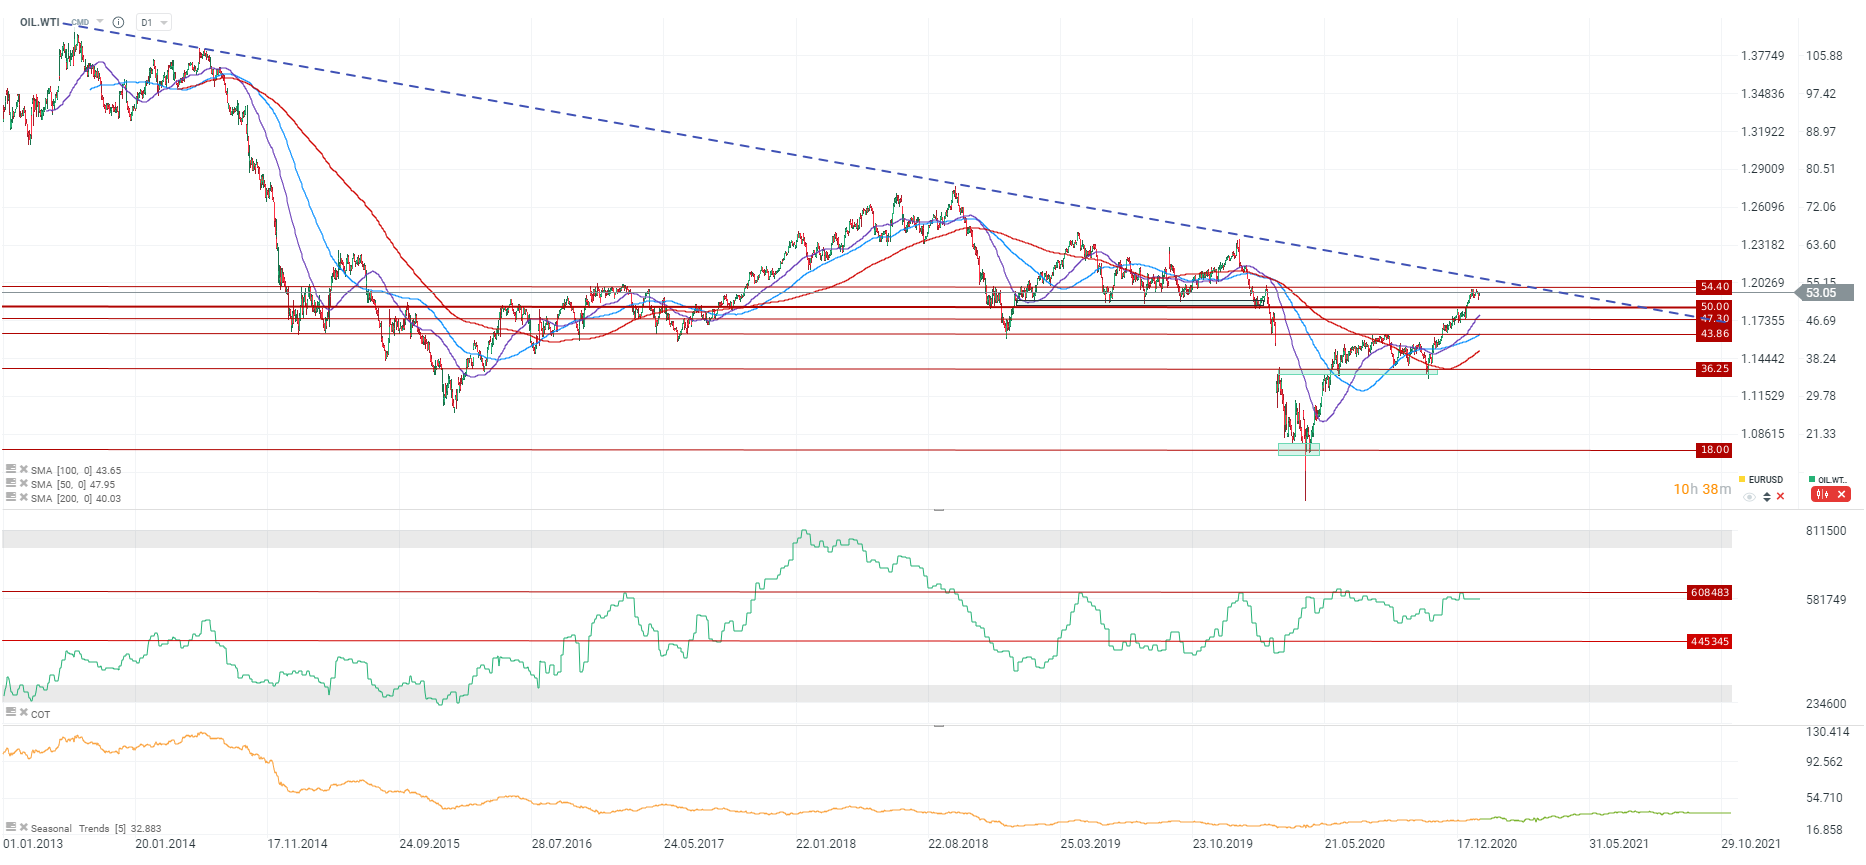Screen dimensions: 1866x865
Task: Click candlestick chart type icon for OIL.WTI
Action: [1821, 494]
